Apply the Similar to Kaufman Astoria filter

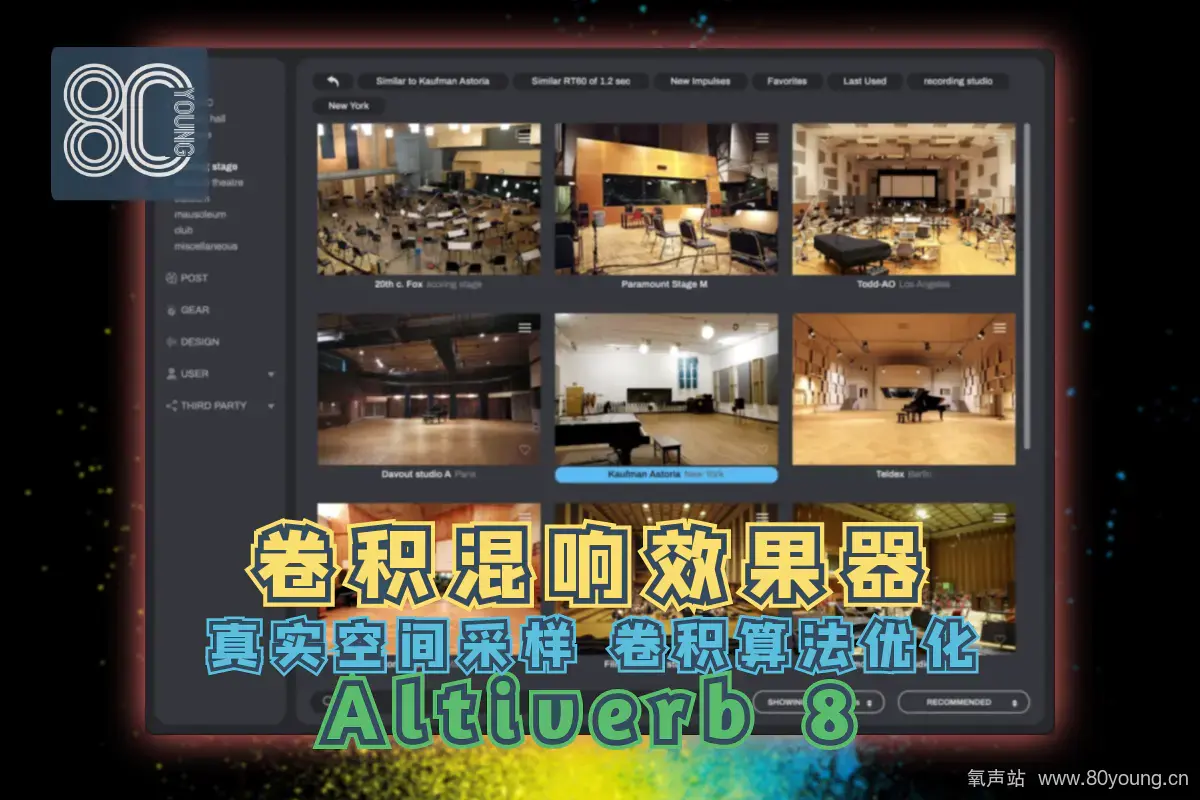432,81
